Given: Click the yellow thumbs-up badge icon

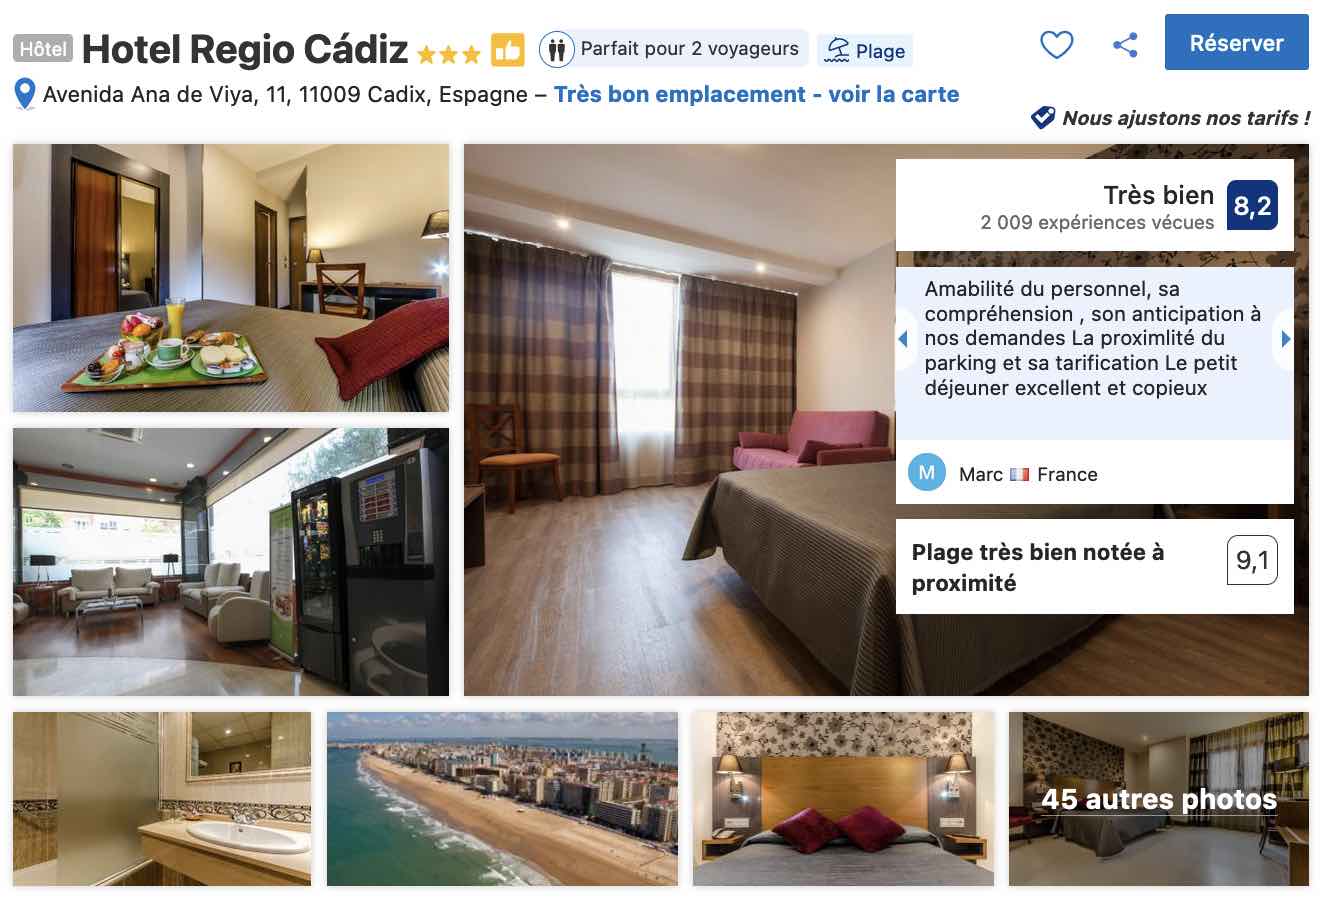Looking at the screenshot, I should (x=507, y=49).
